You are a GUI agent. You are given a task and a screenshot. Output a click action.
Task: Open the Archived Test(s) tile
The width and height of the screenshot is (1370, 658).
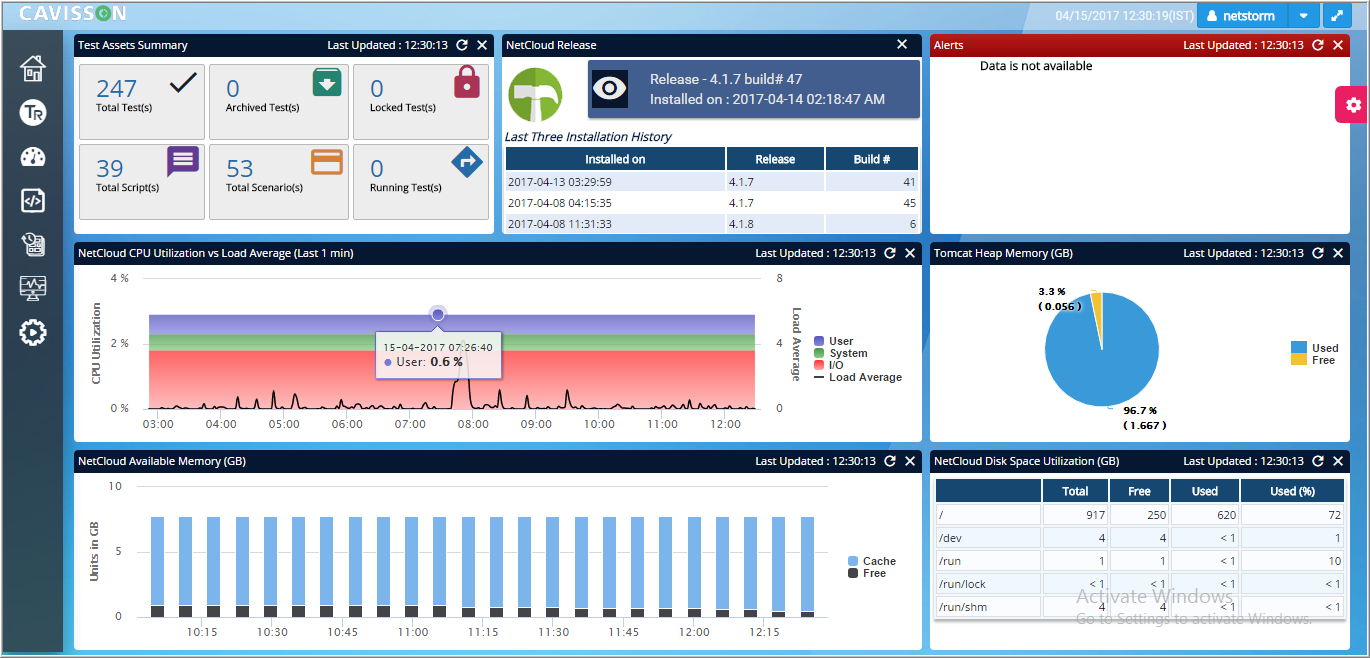[279, 102]
